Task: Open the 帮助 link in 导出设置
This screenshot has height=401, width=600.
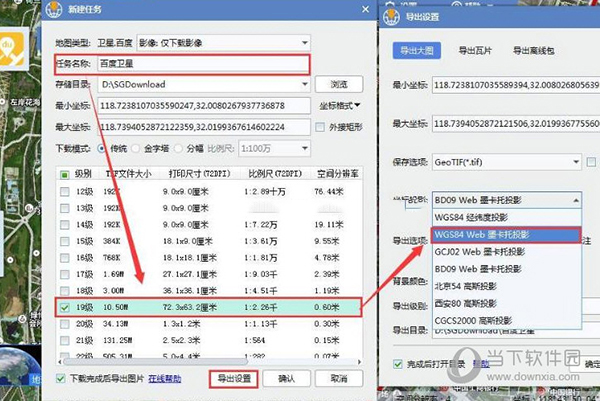Action: click(x=481, y=364)
